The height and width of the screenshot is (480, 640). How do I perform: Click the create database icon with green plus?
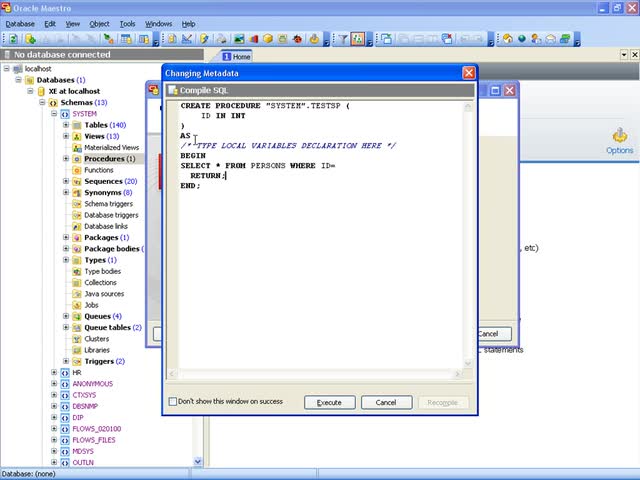[x=31, y=39]
